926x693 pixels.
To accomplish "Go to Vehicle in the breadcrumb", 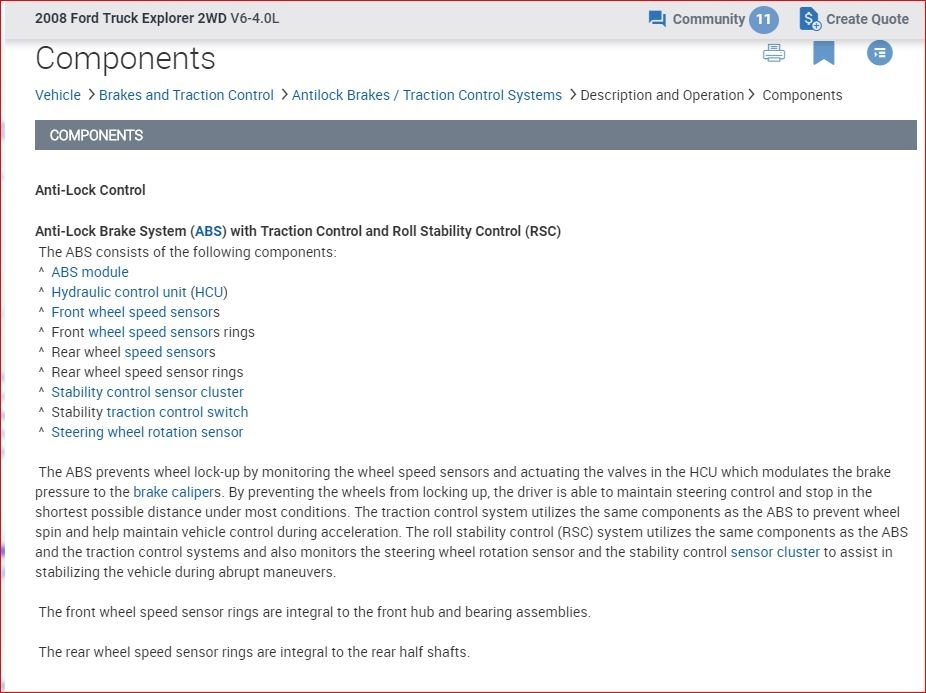I will [x=58, y=95].
